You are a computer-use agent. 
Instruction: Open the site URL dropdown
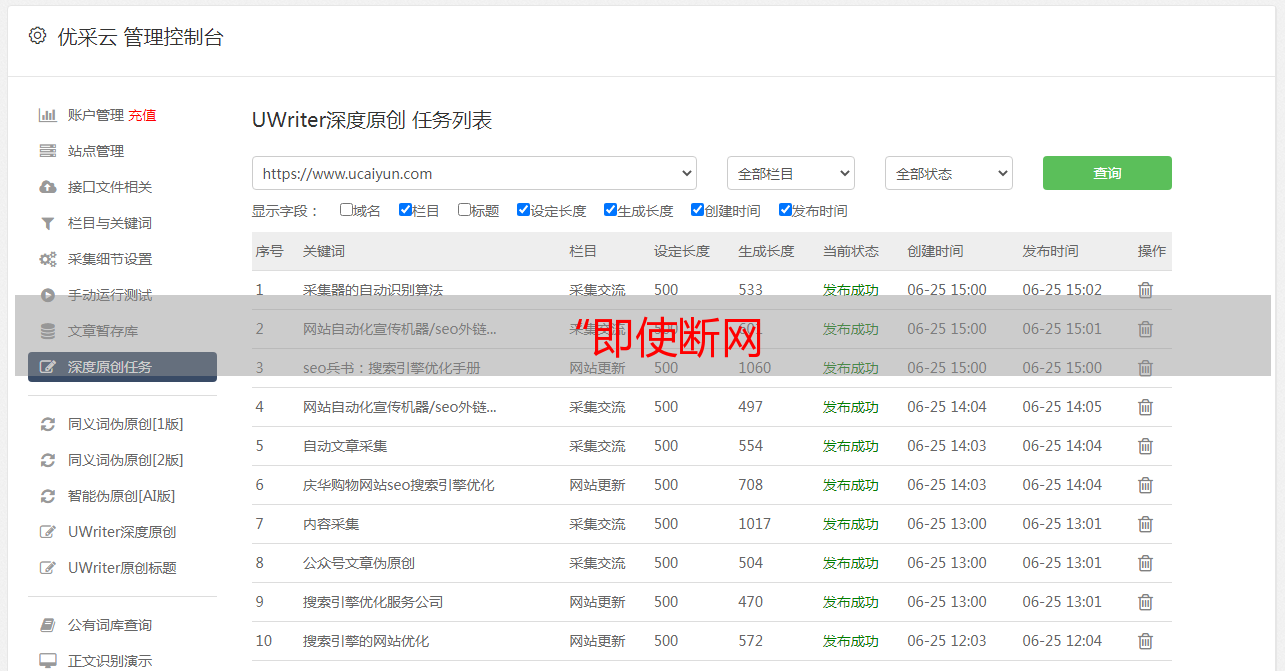click(474, 173)
